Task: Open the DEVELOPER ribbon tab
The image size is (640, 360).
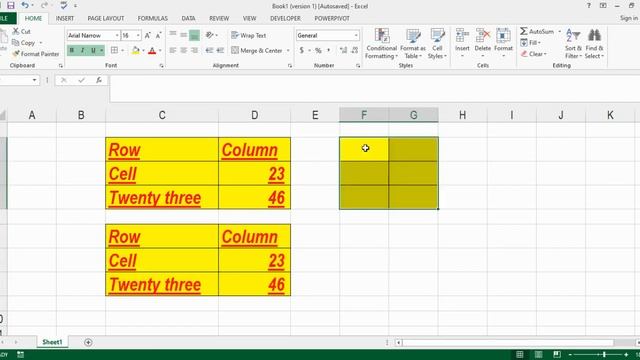Action: point(285,18)
